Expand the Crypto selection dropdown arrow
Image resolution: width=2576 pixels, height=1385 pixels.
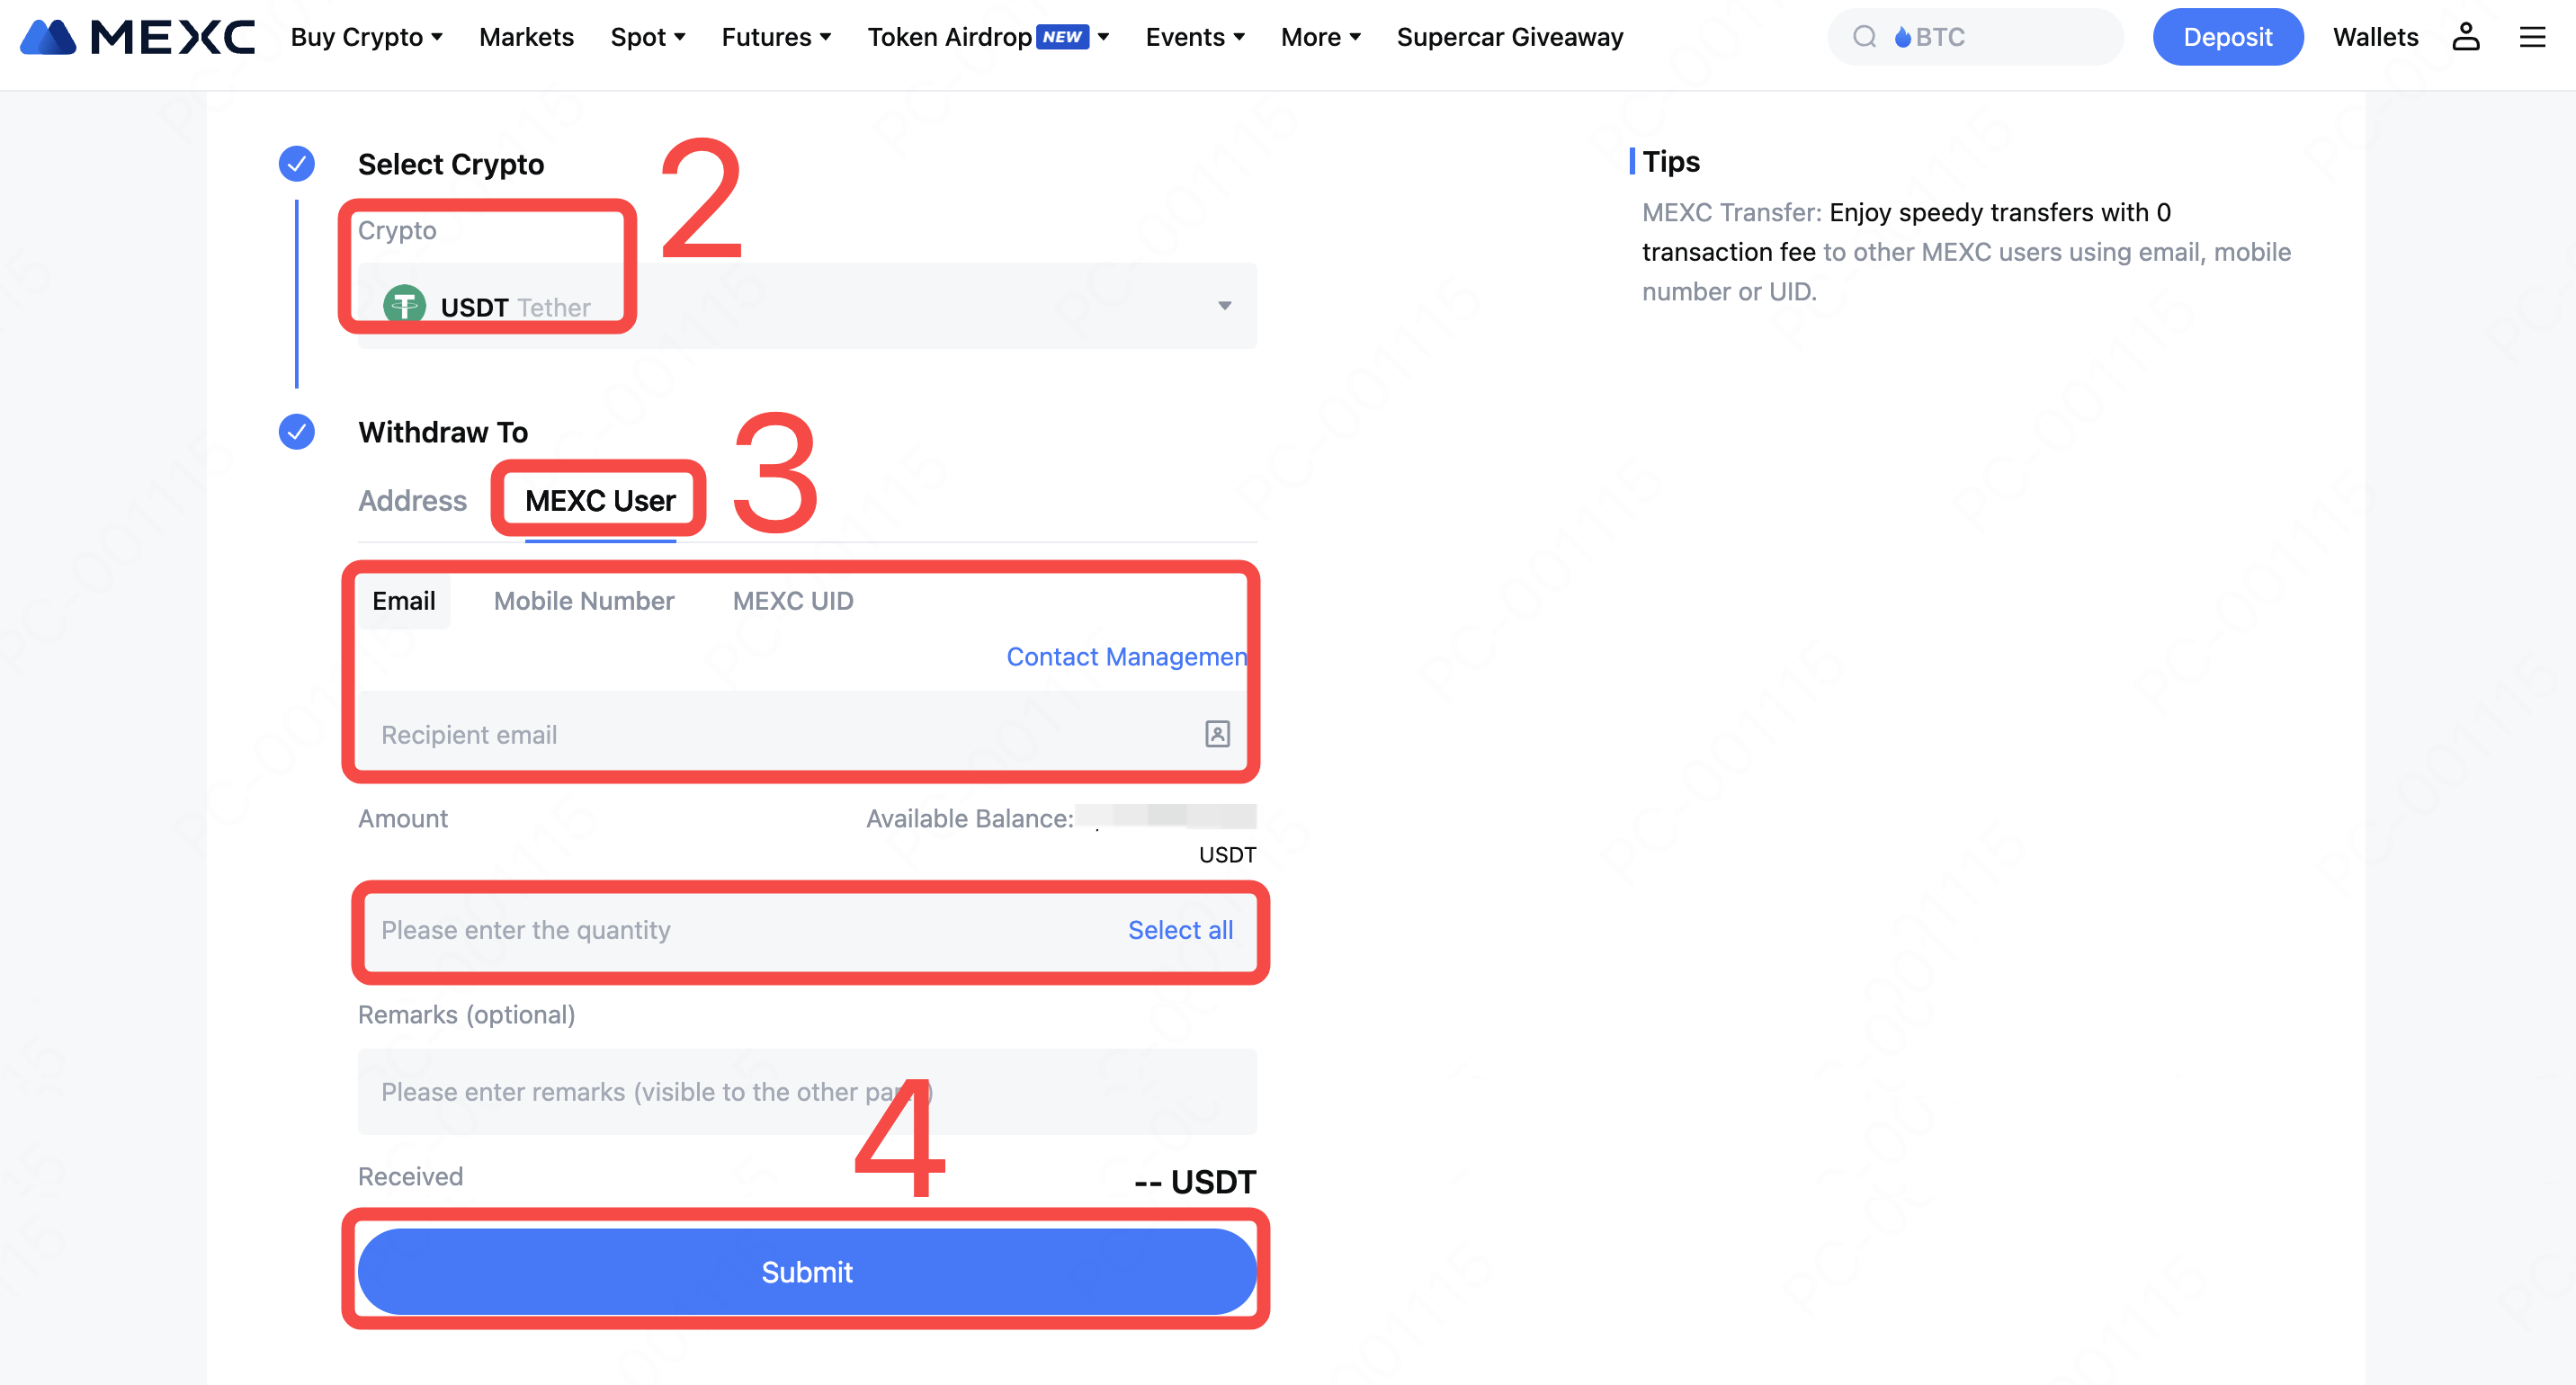1224,306
